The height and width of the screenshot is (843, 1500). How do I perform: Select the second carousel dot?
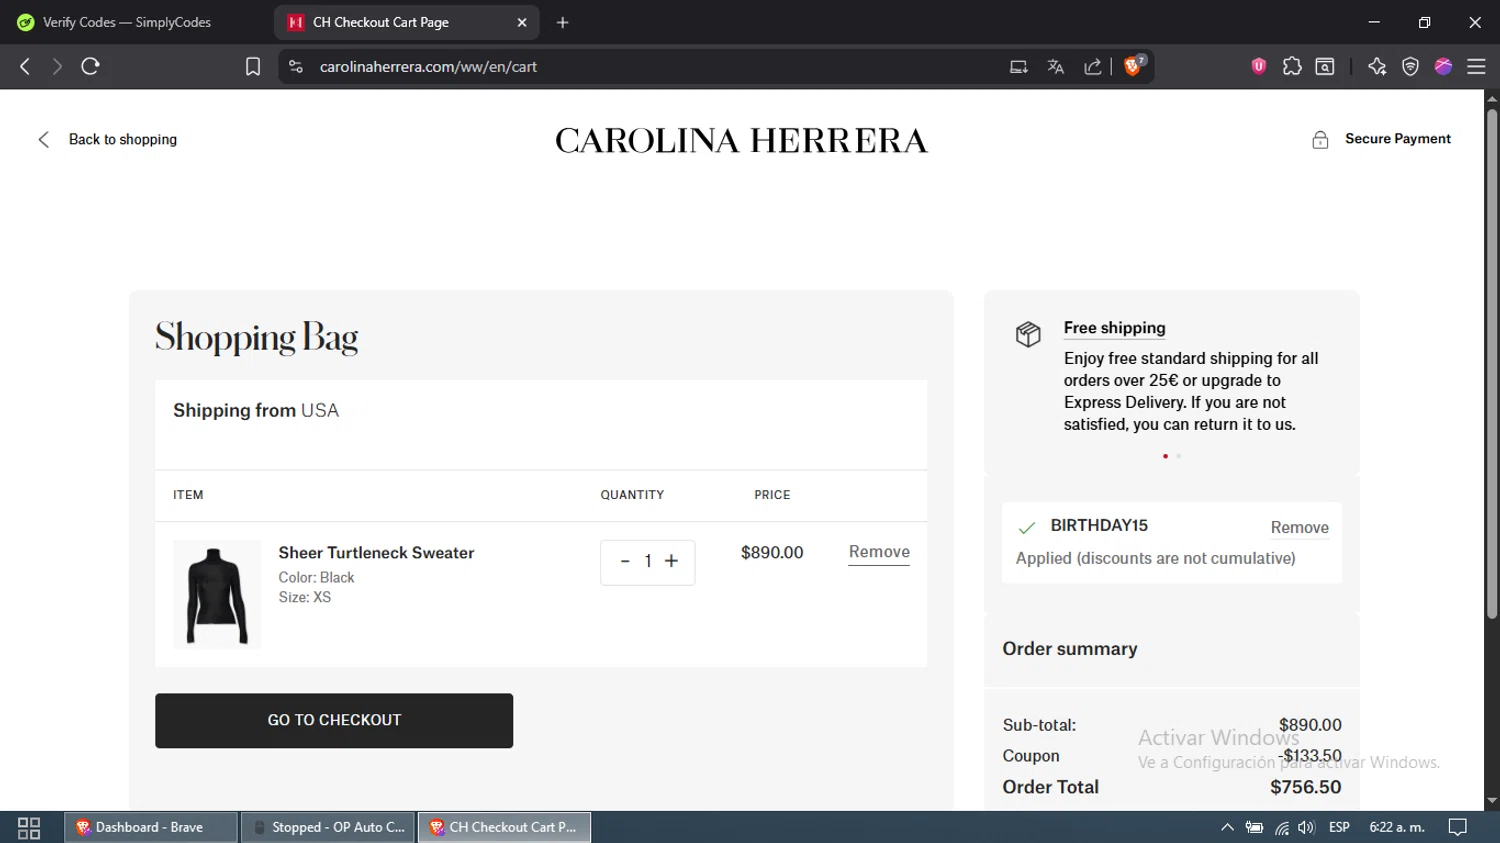(x=1178, y=456)
